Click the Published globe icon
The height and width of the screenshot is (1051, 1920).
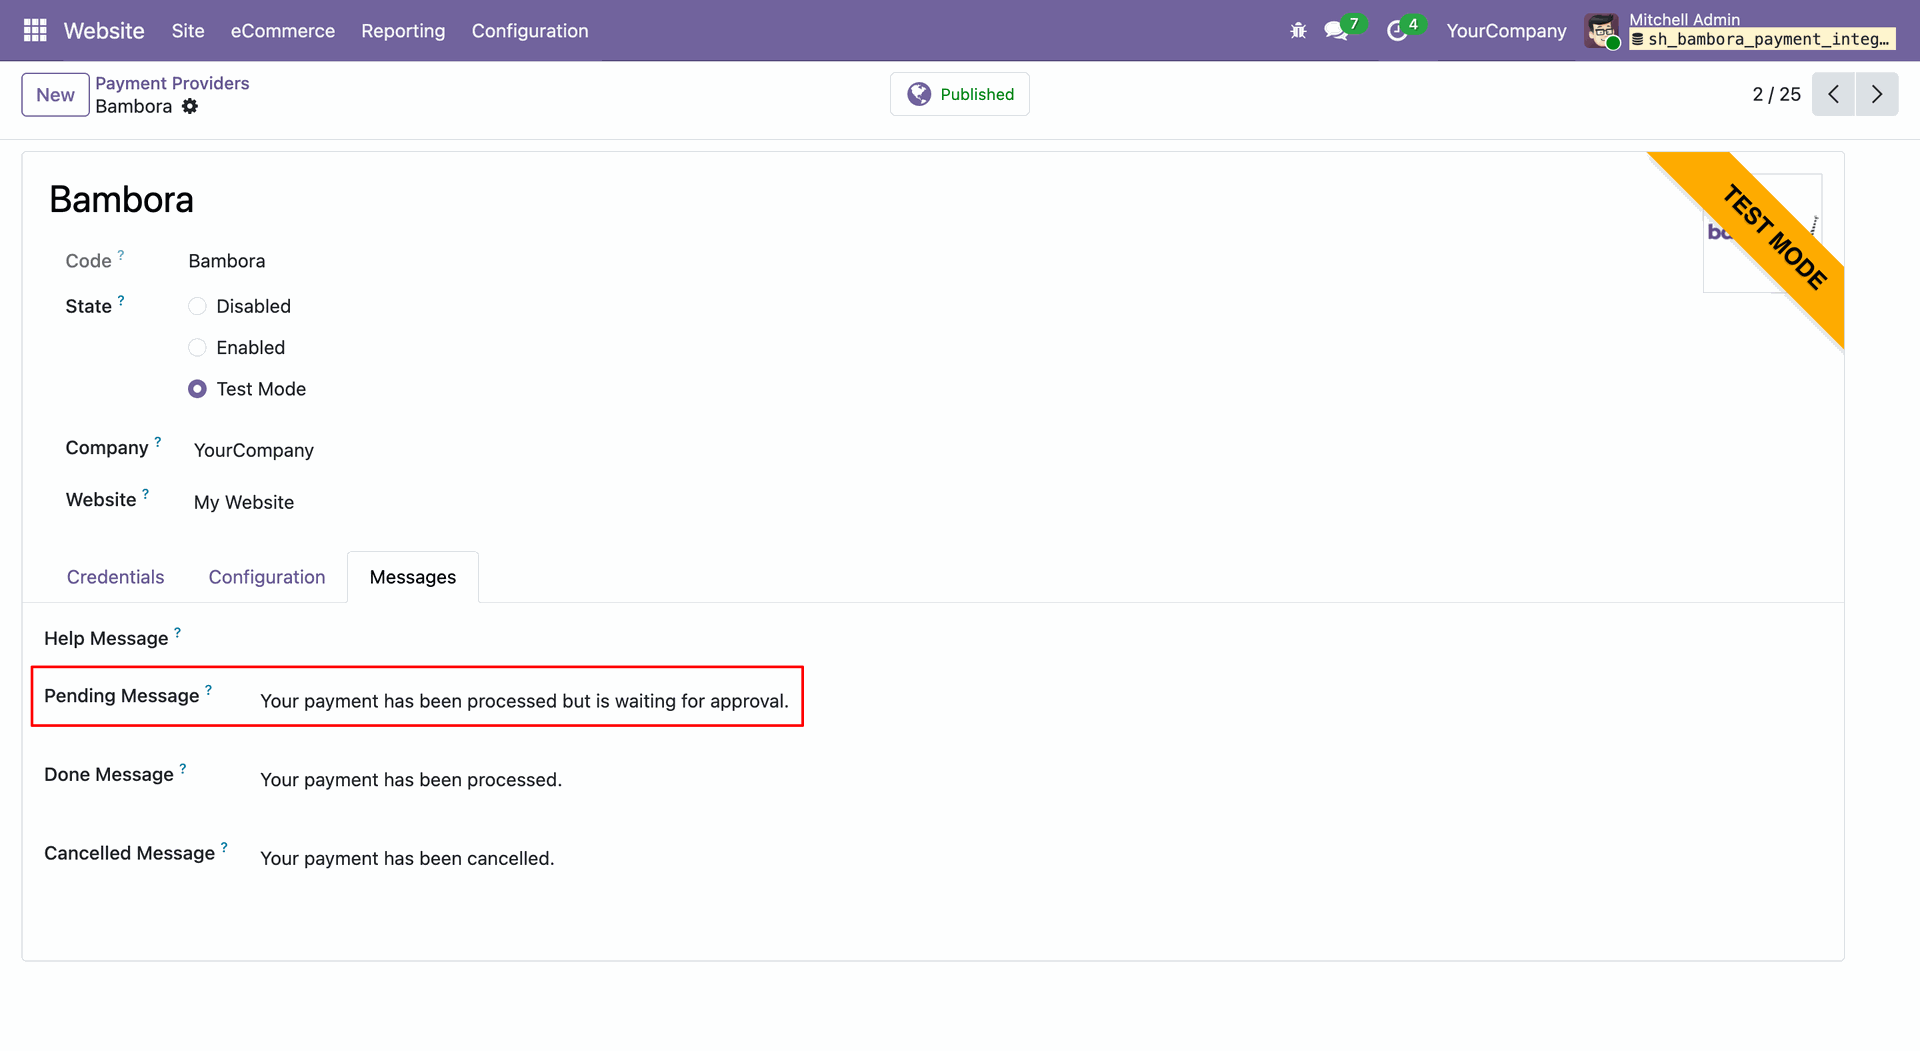(919, 94)
